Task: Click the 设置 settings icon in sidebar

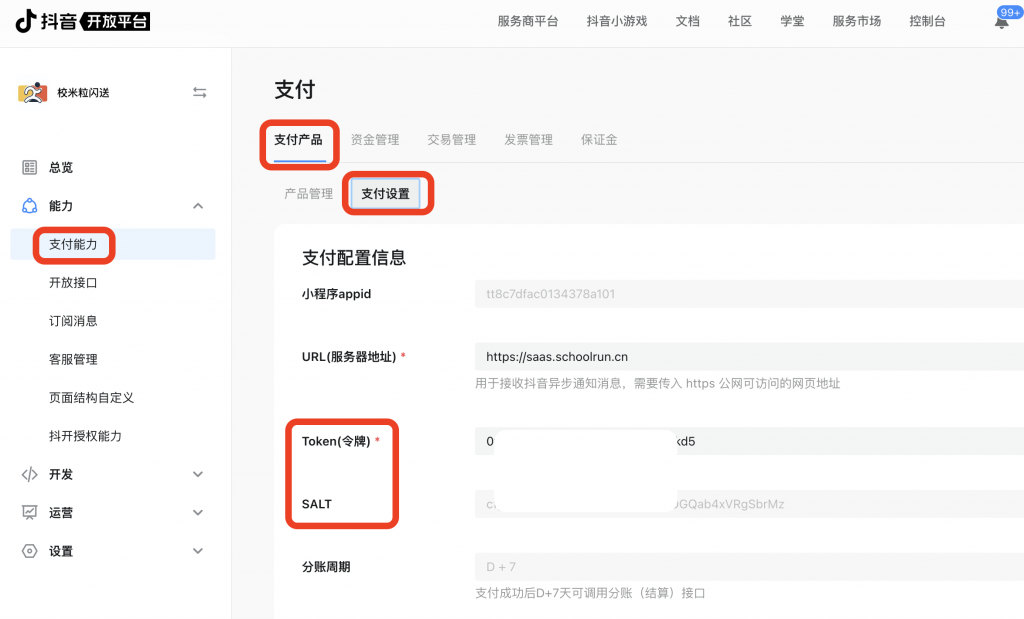Action: pyautogui.click(x=28, y=551)
